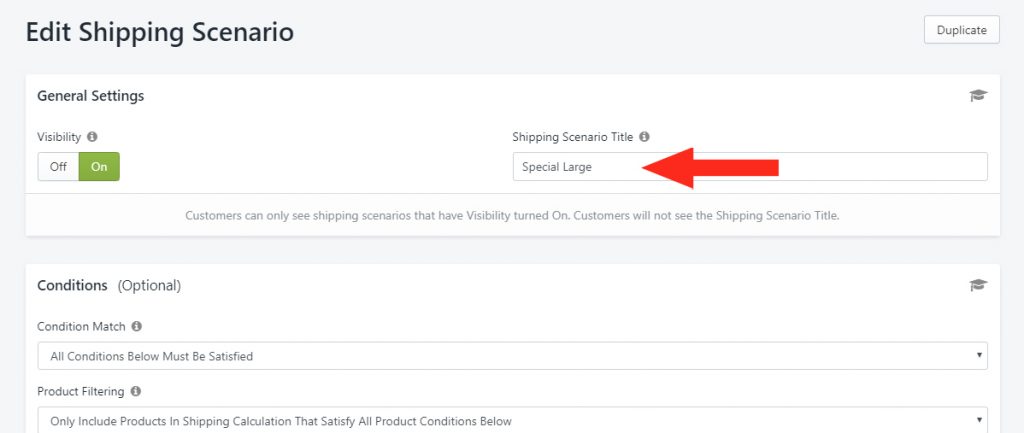Screen dimensions: 1024x433
Task: Turn Visibility On with green button
Action: click(99, 167)
